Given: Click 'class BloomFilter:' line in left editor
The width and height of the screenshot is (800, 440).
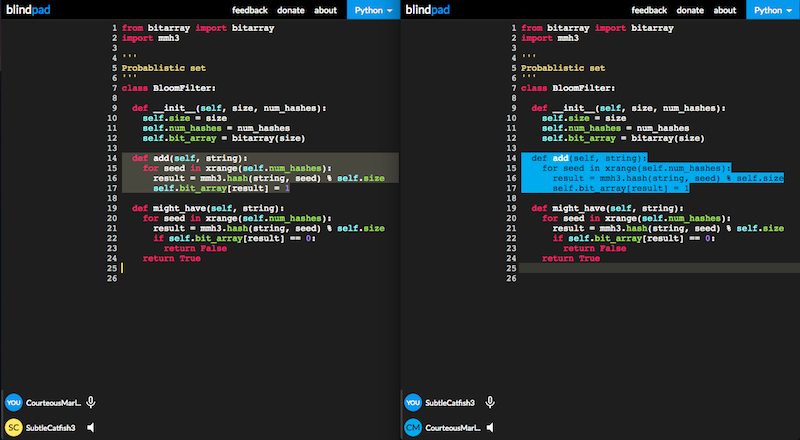Looking at the screenshot, I should [168, 88].
